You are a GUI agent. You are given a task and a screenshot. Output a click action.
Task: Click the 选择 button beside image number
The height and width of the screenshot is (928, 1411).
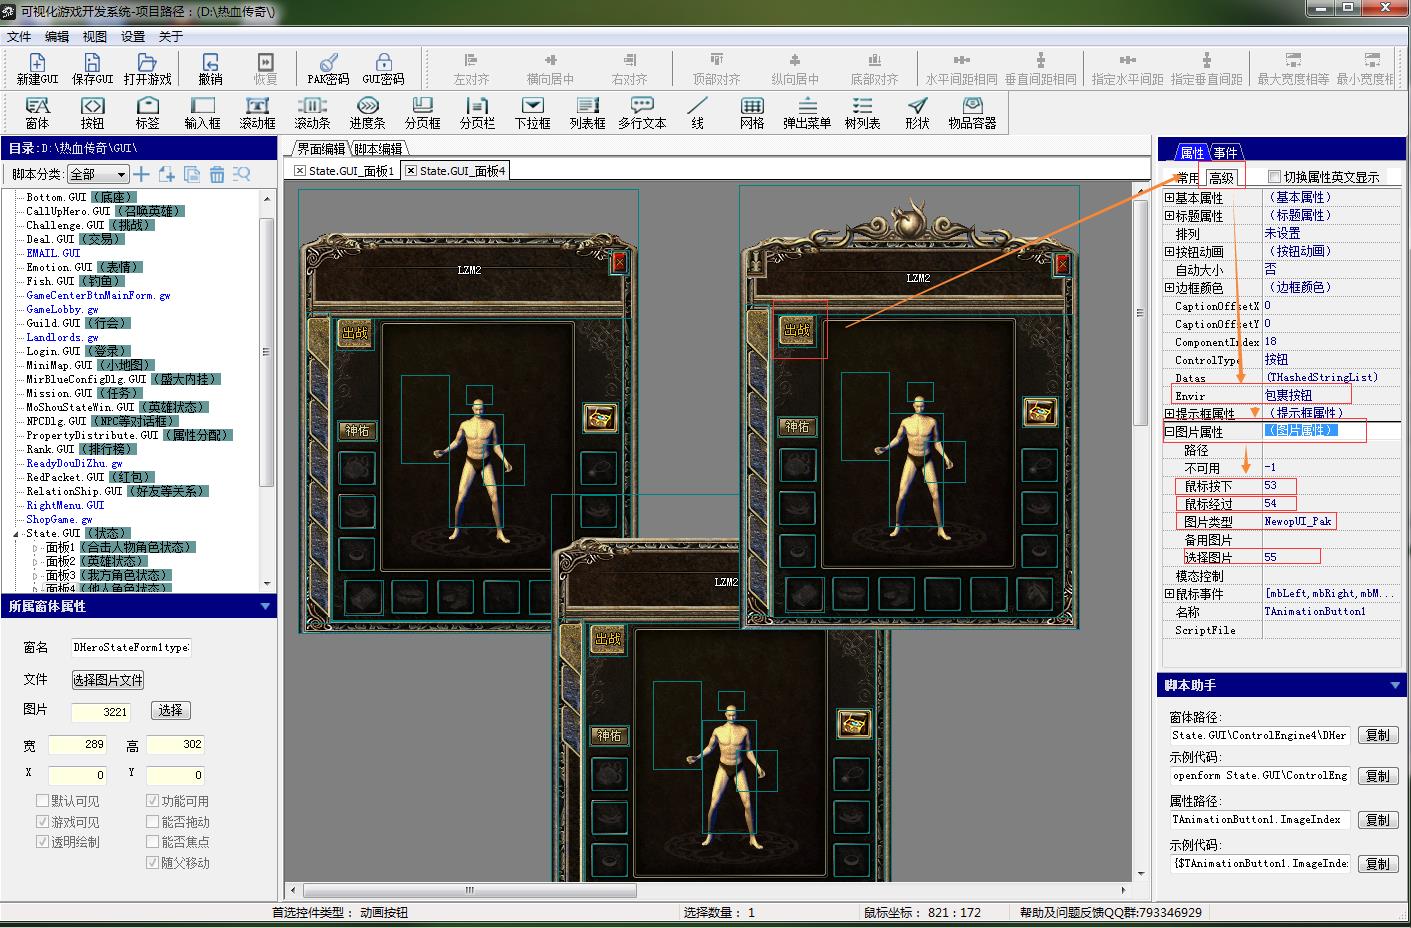(170, 710)
